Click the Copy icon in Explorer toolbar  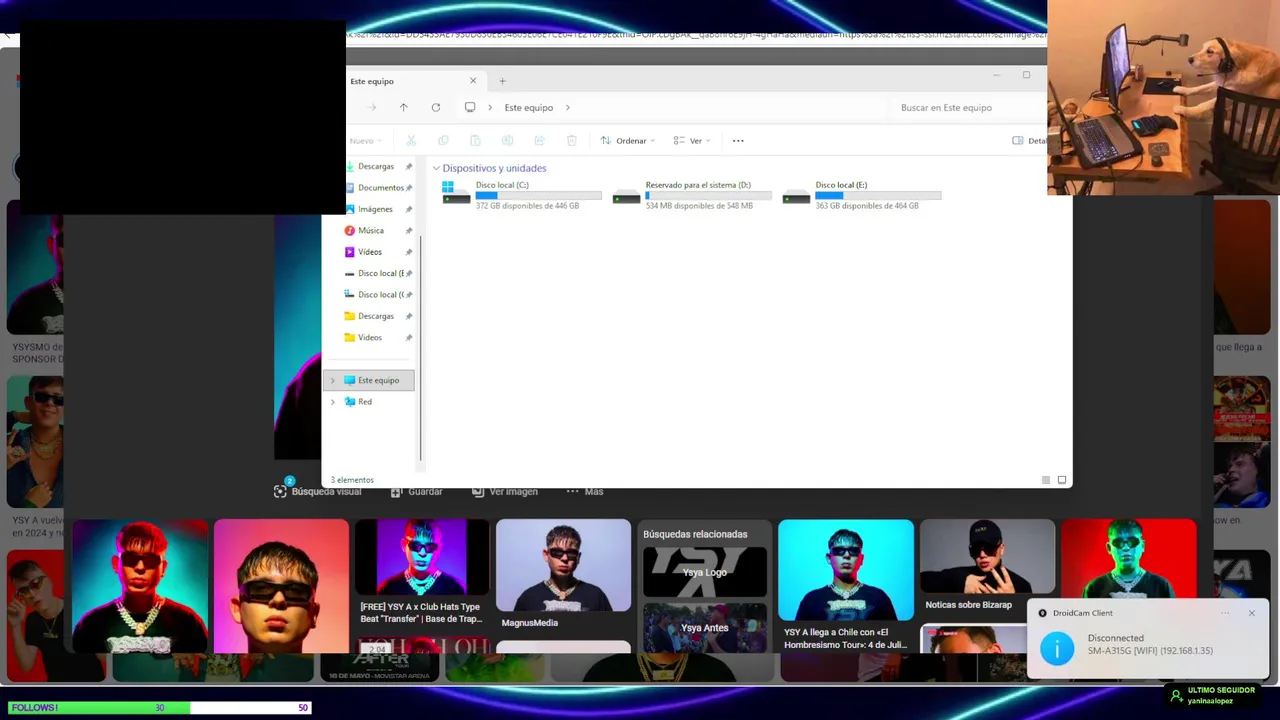point(443,141)
